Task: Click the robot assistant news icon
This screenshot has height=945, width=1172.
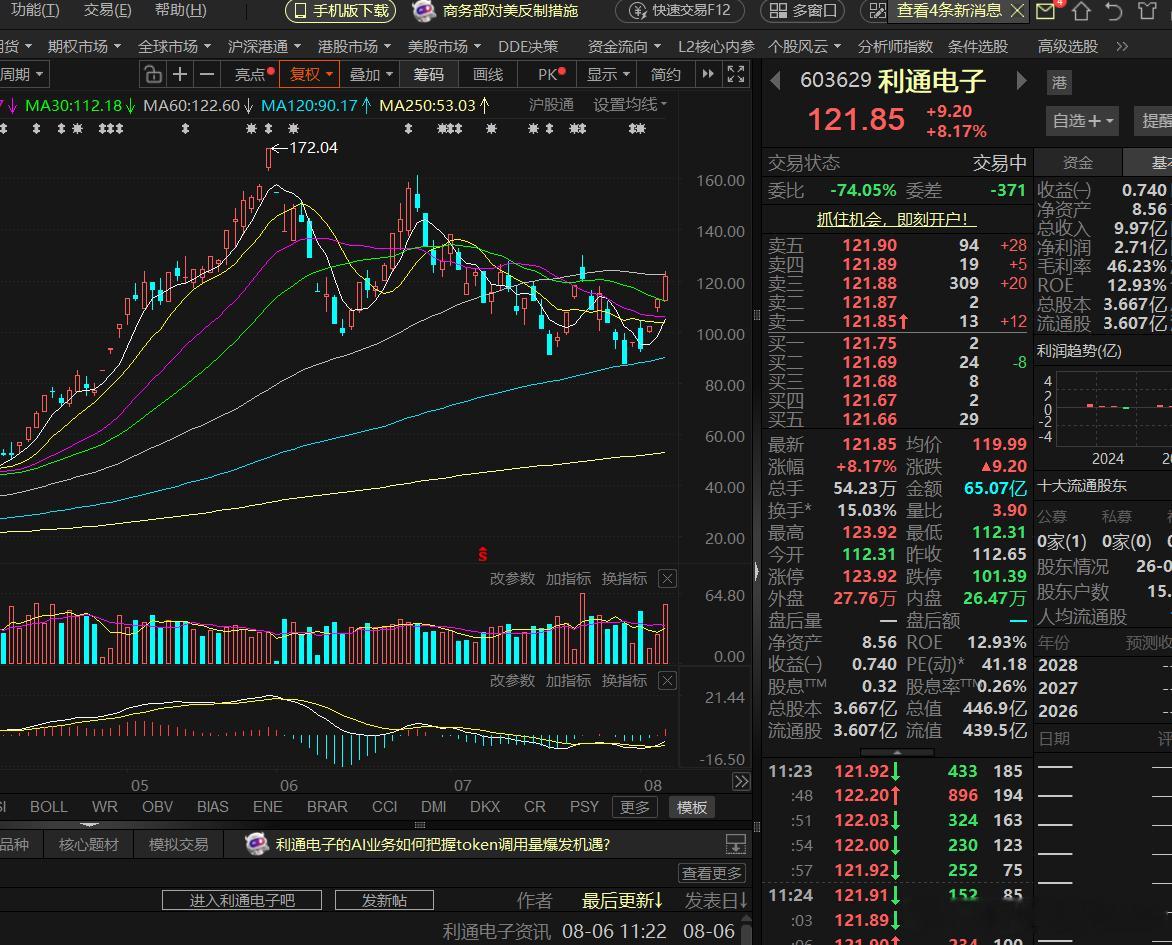Action: point(423,10)
